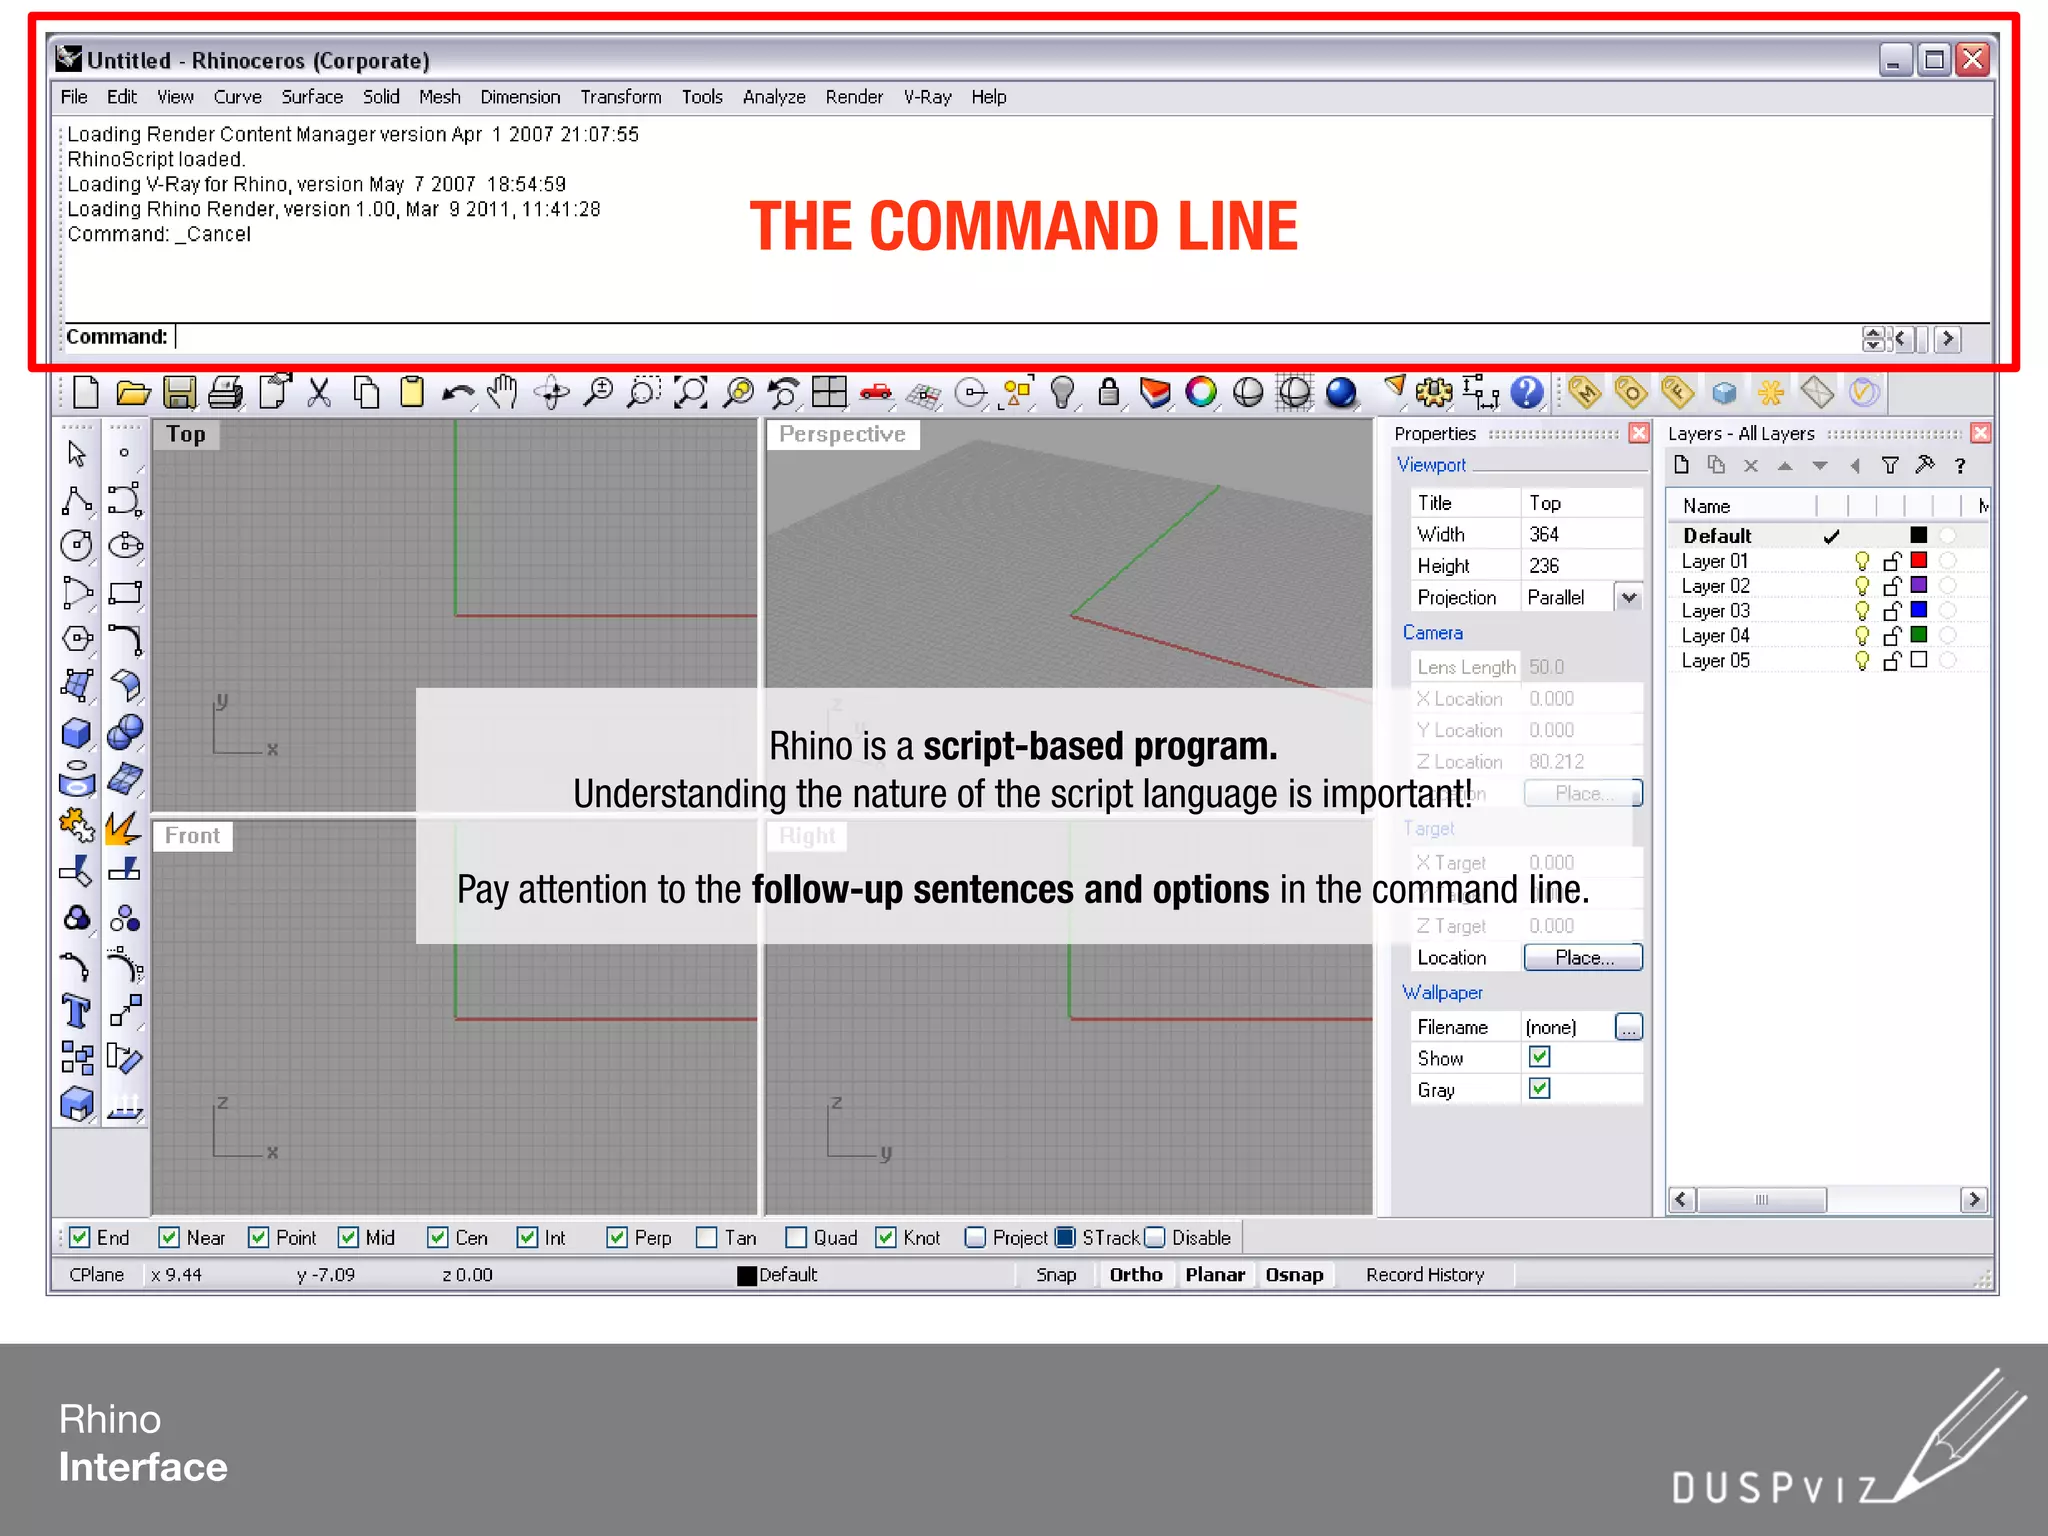Click the red car render preview icon

[876, 393]
